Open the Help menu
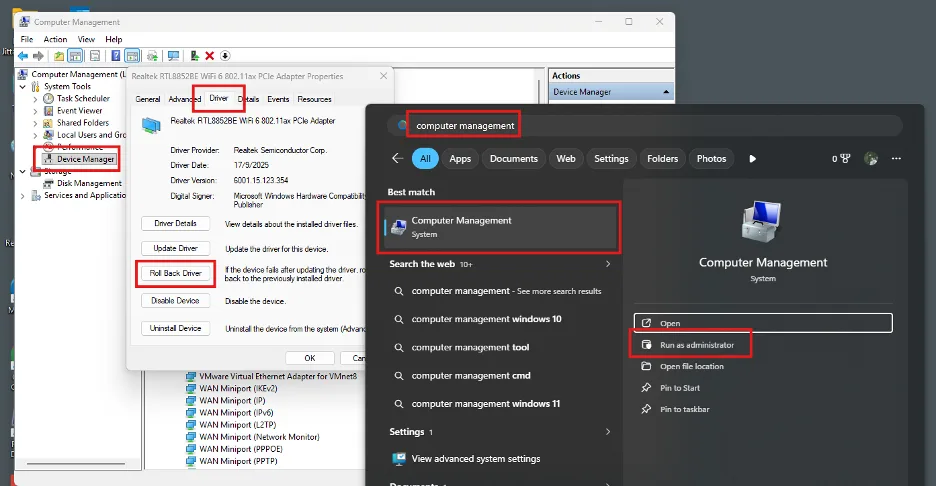936x486 pixels. pos(113,39)
